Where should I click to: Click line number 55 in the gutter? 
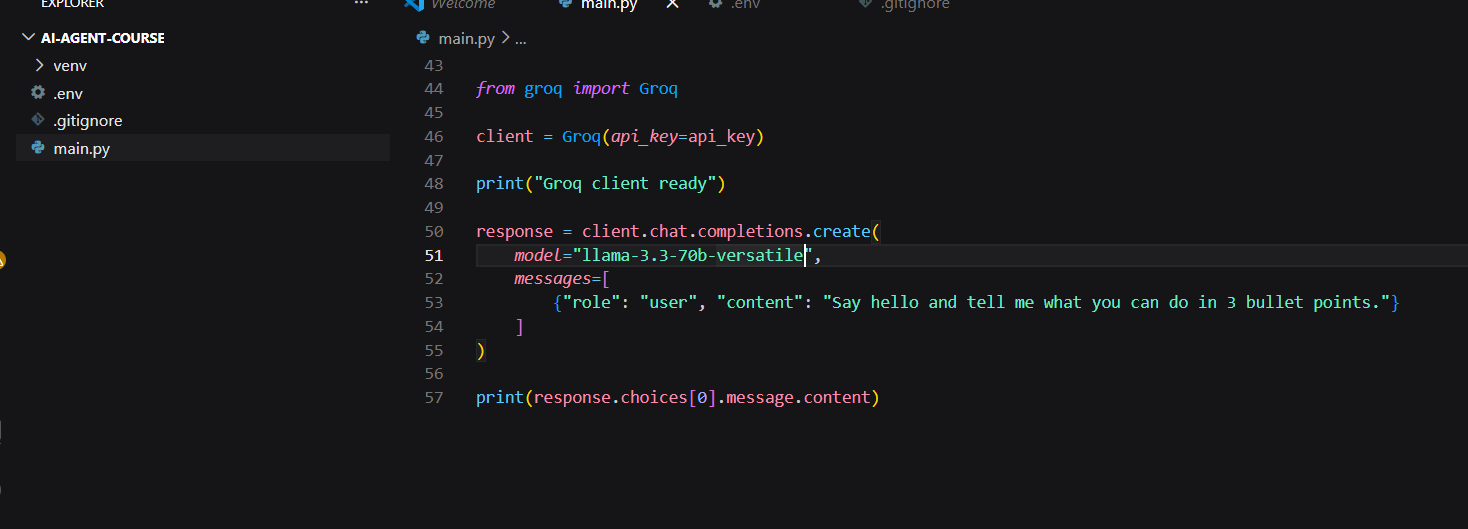pyautogui.click(x=433, y=350)
